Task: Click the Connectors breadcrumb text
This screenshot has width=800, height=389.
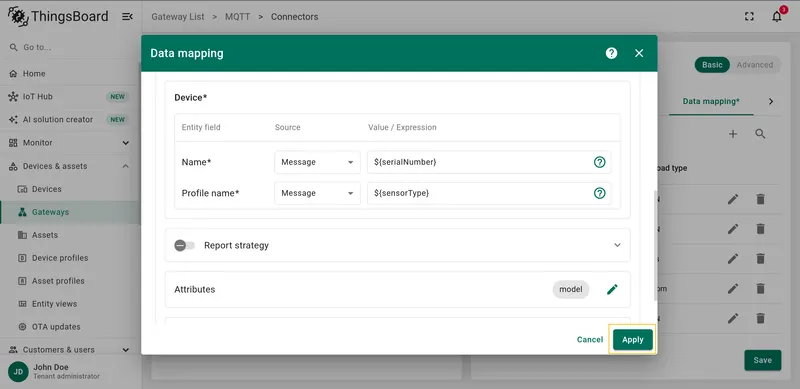Action: pyautogui.click(x=294, y=17)
